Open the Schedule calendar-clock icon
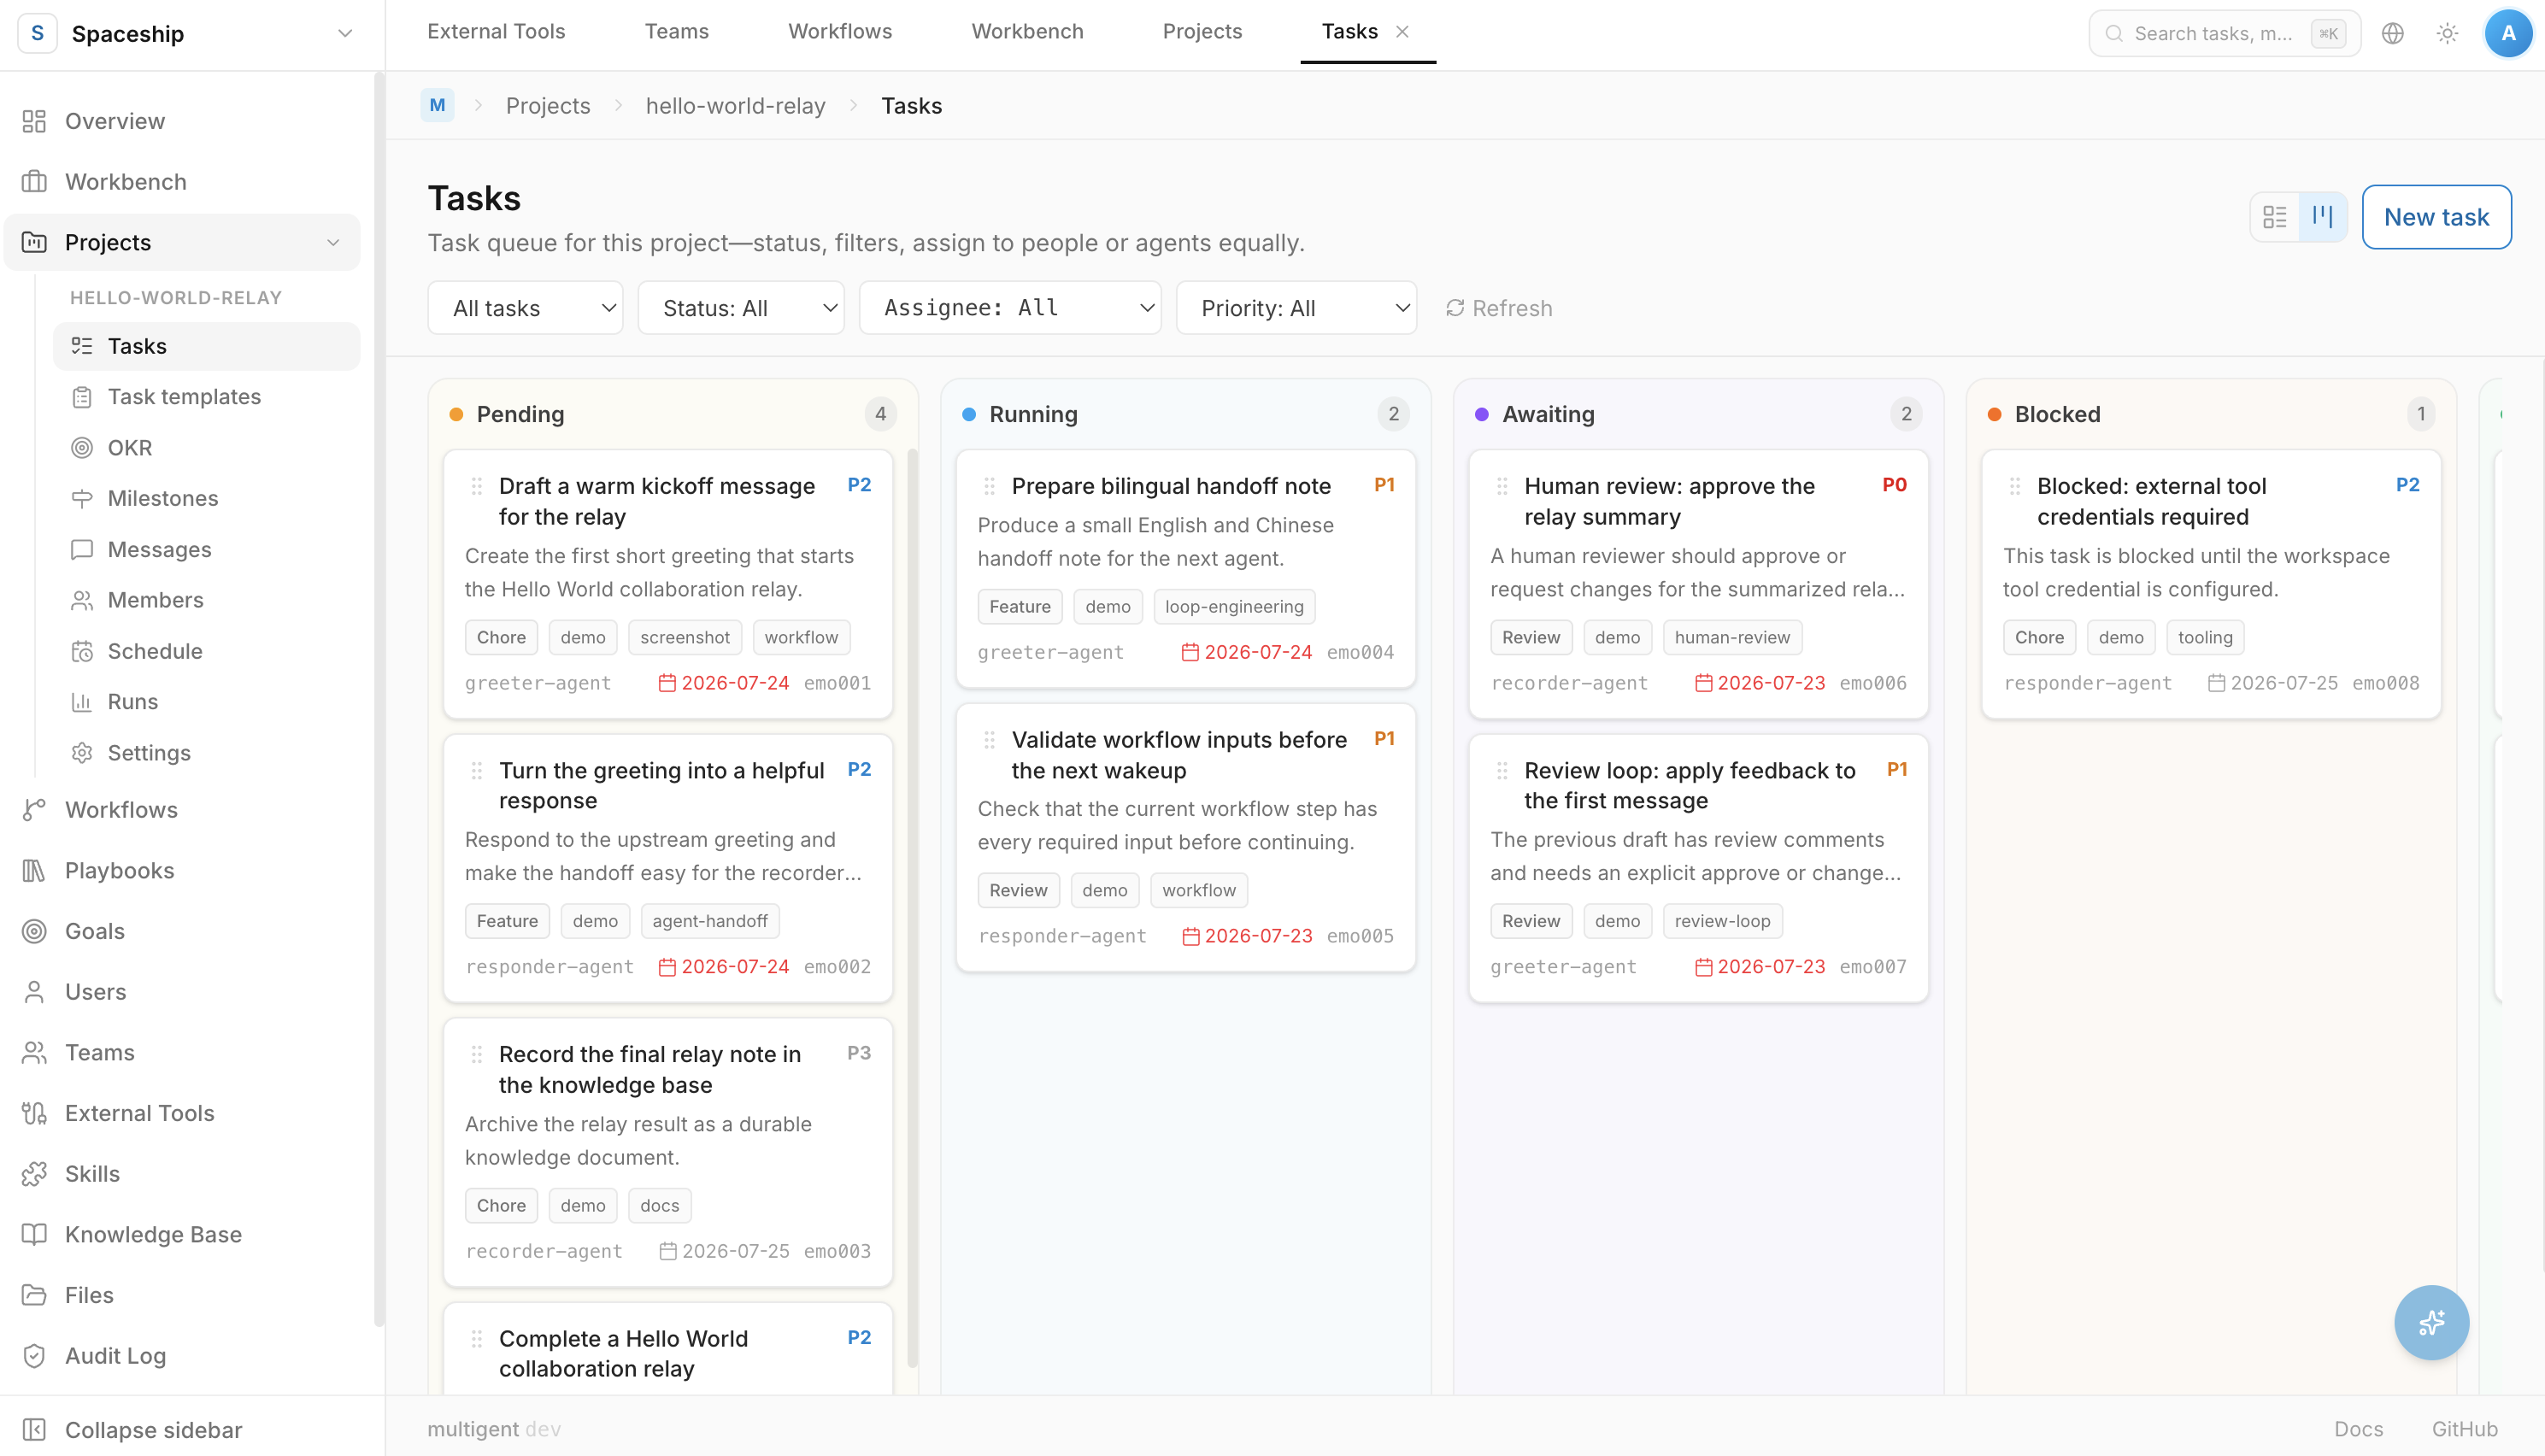 coord(82,651)
